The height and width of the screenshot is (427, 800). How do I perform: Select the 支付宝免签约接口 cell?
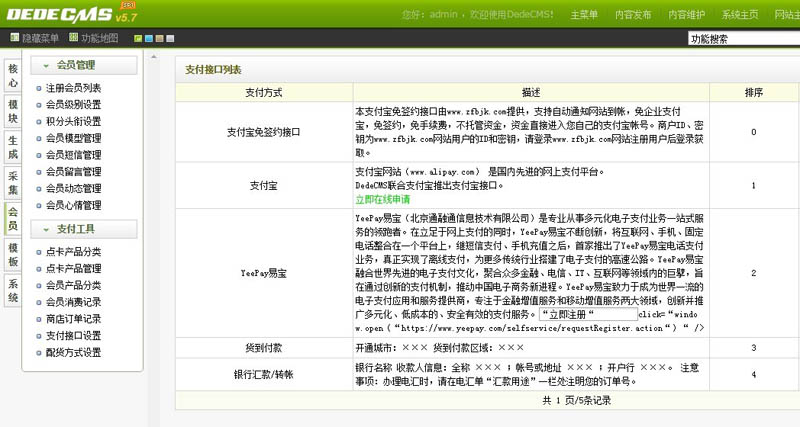(264, 132)
